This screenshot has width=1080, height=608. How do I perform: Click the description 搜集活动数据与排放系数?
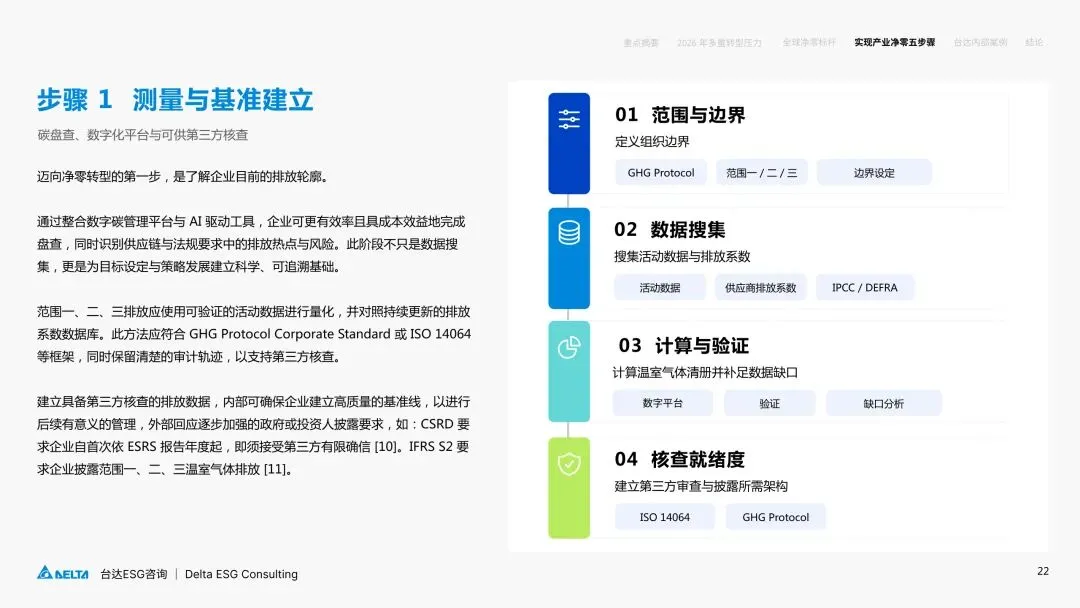(x=682, y=257)
